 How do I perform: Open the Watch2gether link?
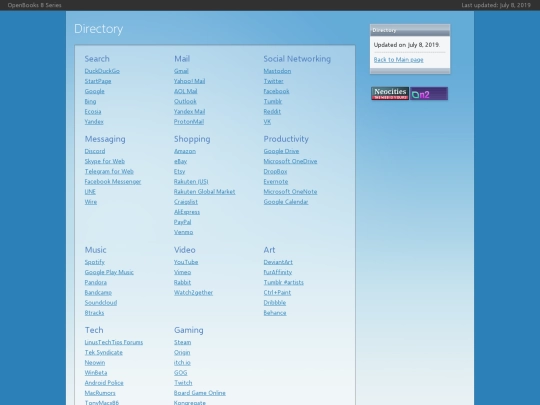click(x=194, y=293)
